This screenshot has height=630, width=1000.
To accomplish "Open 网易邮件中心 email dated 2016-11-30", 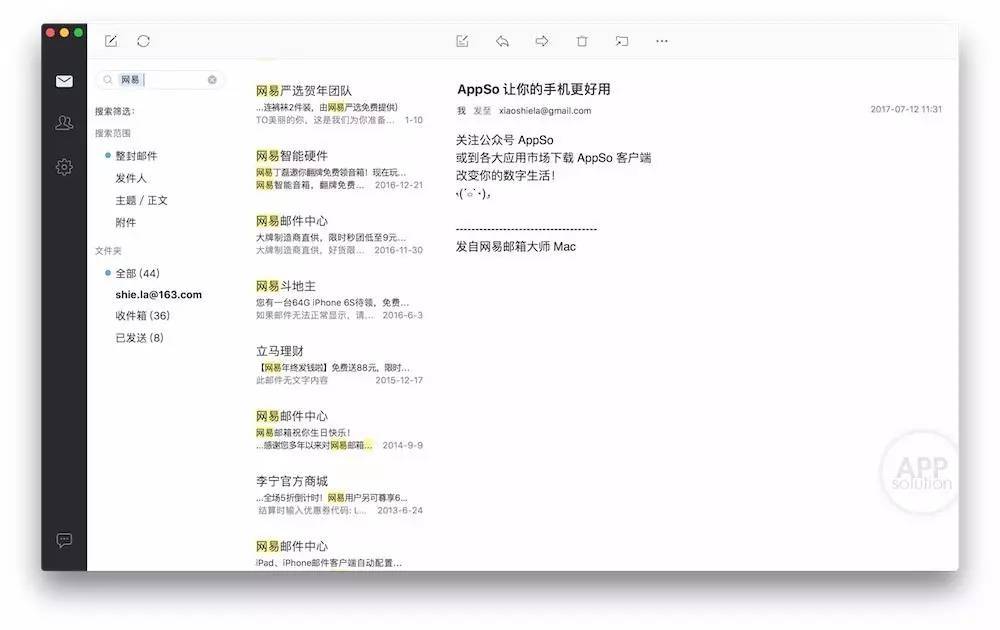I will pos(339,235).
